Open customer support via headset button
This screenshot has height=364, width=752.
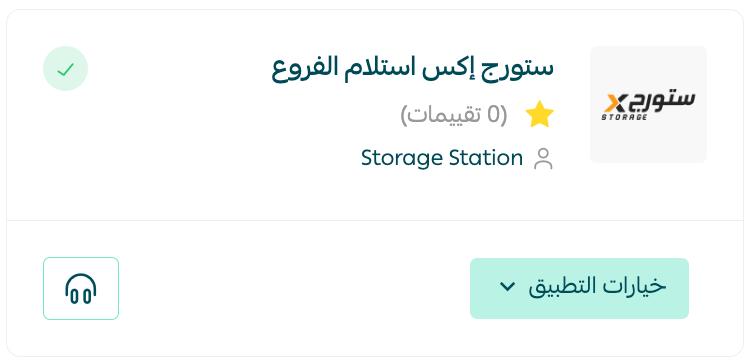coord(81,288)
